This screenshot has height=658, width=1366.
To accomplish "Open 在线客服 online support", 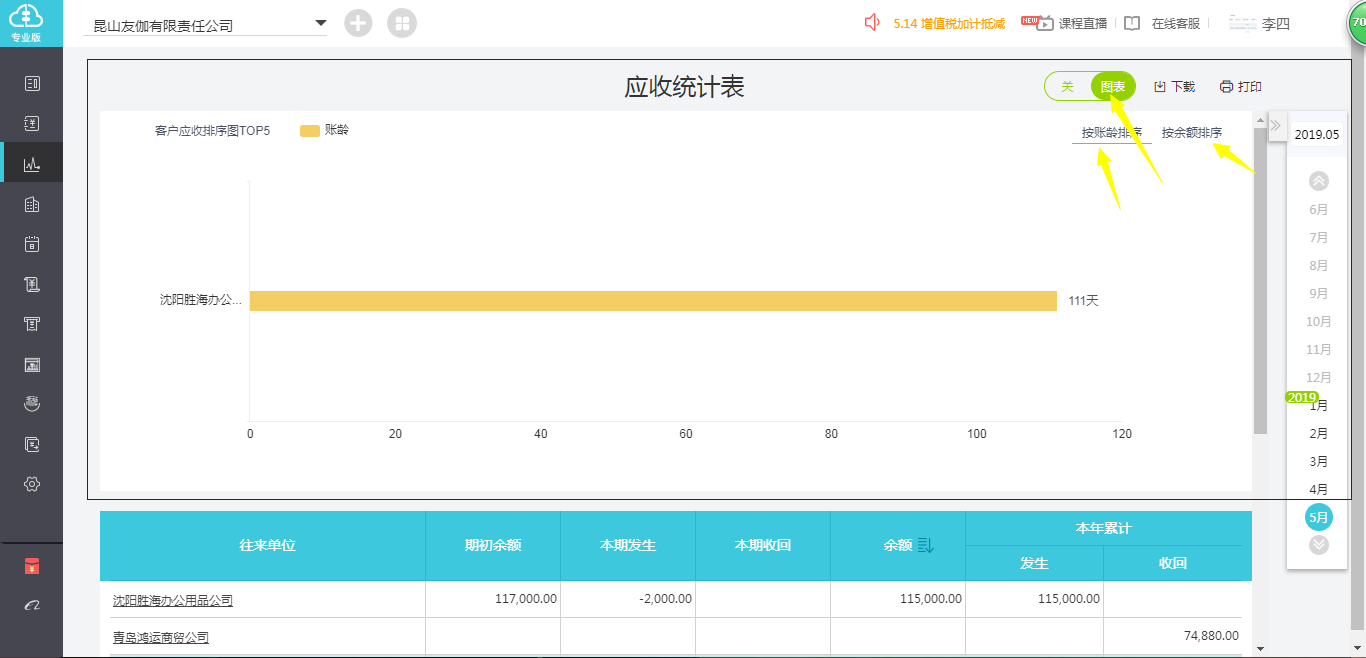I will [x=1175, y=23].
